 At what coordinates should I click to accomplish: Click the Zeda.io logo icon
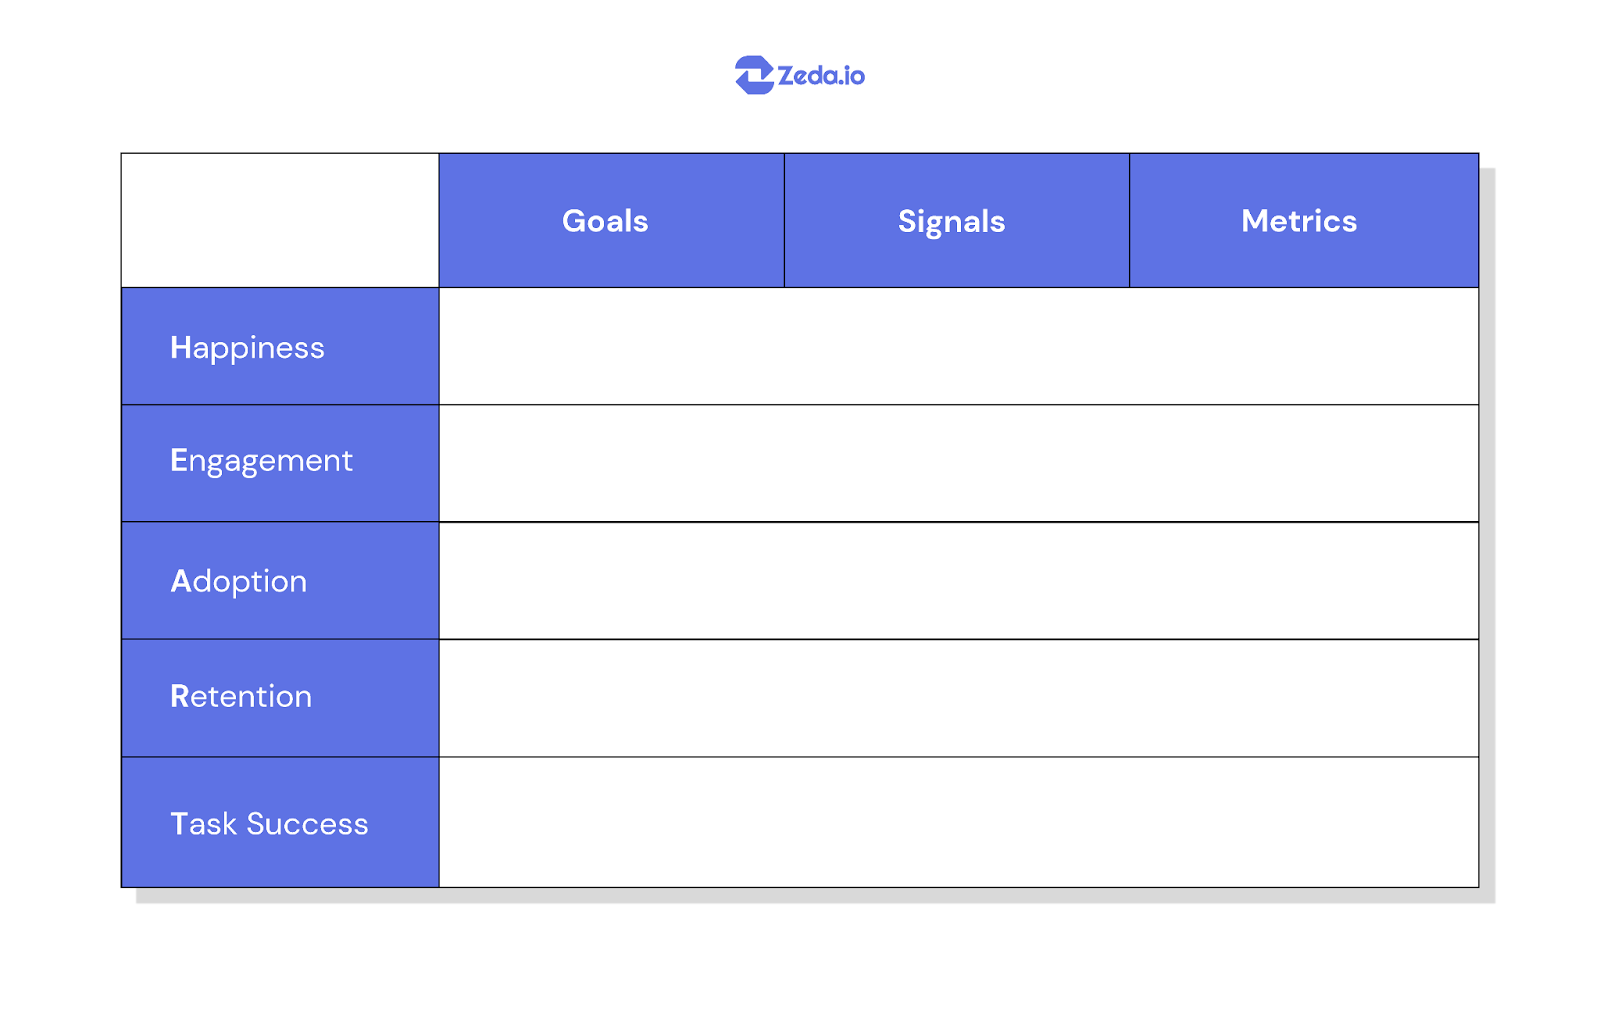coord(754,75)
